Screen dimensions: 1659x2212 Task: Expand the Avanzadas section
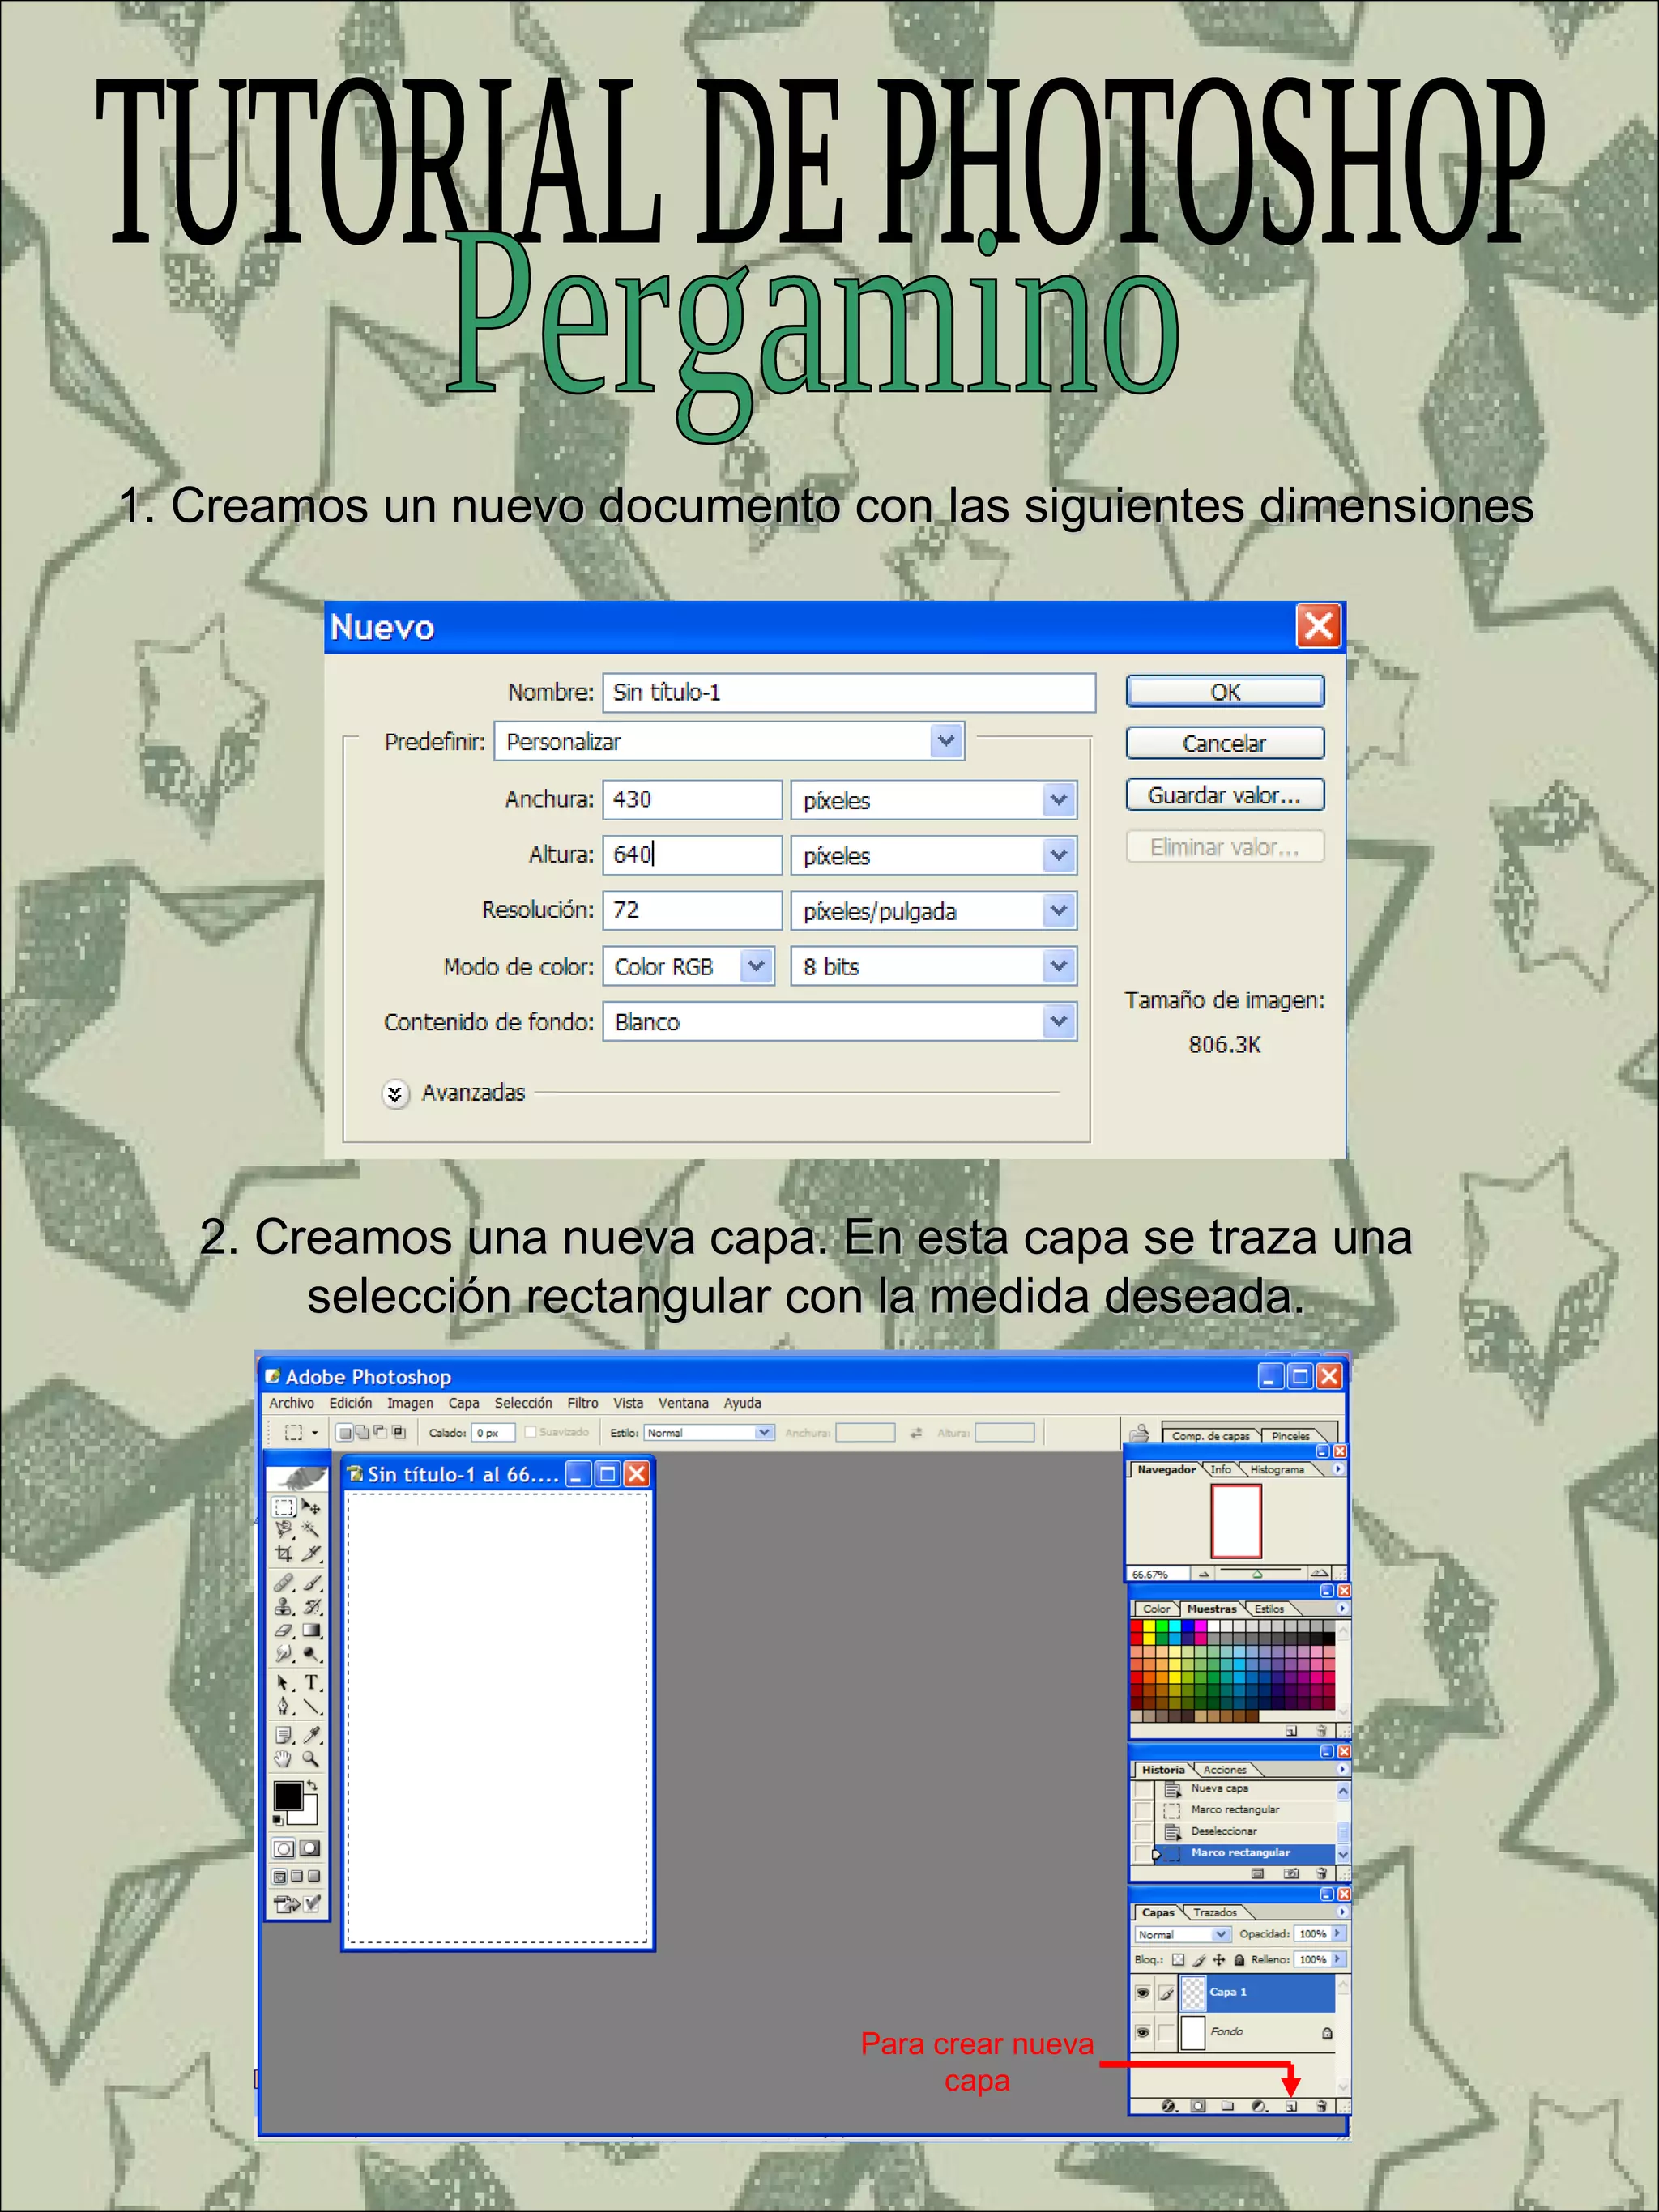(396, 1094)
